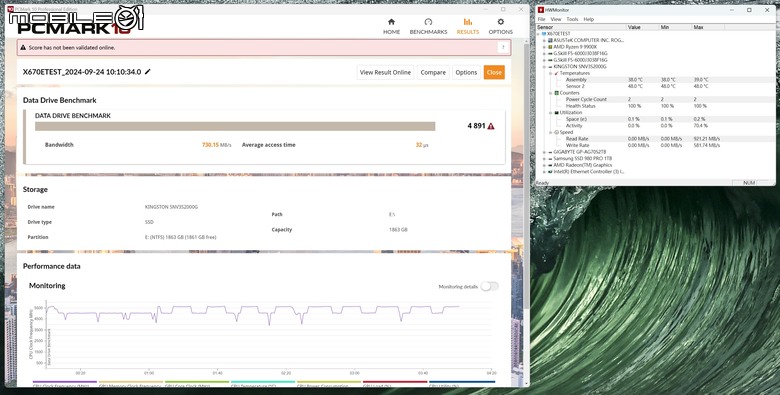Click the red legend bar below the chart

[x=395, y=382]
